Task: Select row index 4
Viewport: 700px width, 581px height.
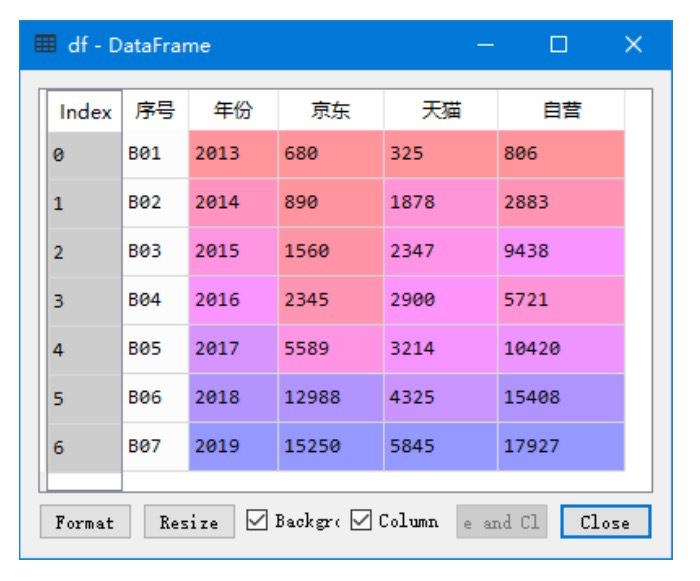Action: pyautogui.click(x=84, y=349)
